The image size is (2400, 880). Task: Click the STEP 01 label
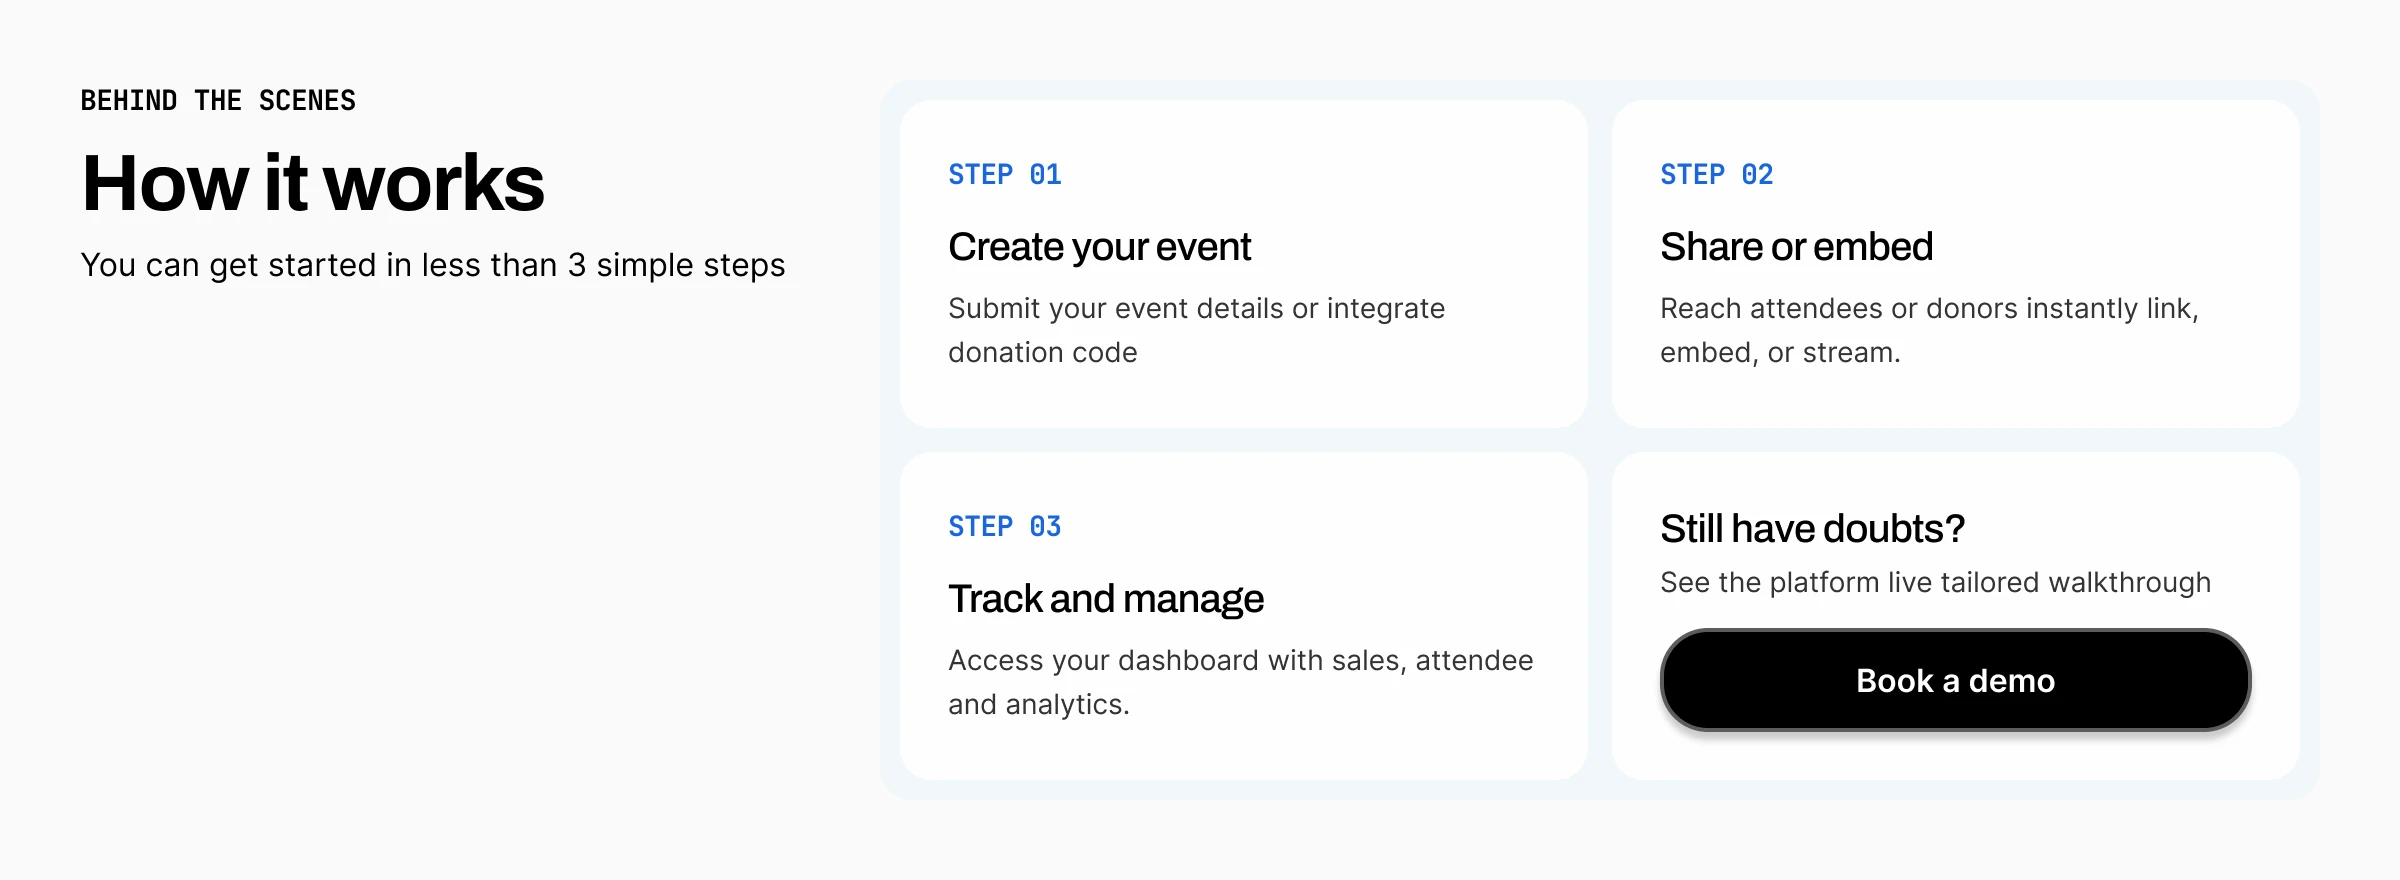coord(1004,175)
